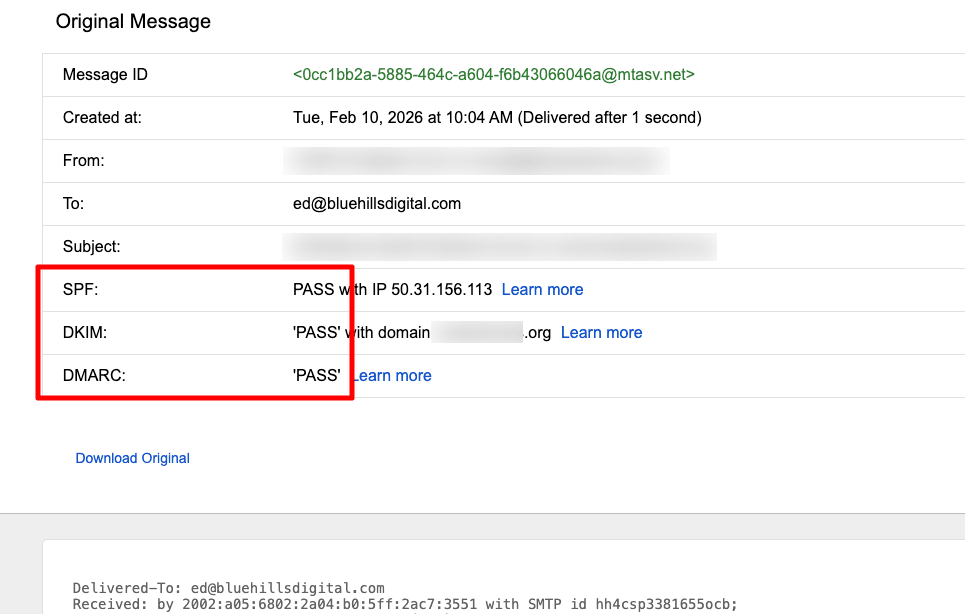Open the Learn more link beside DKIM
This screenshot has width=965, height=614.
coord(601,332)
